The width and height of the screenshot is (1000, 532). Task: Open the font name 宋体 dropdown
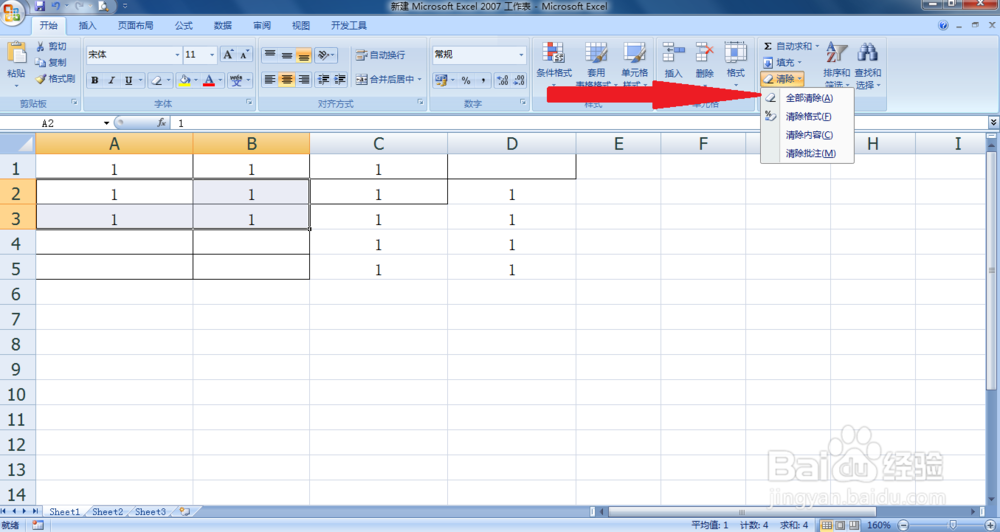click(177, 55)
